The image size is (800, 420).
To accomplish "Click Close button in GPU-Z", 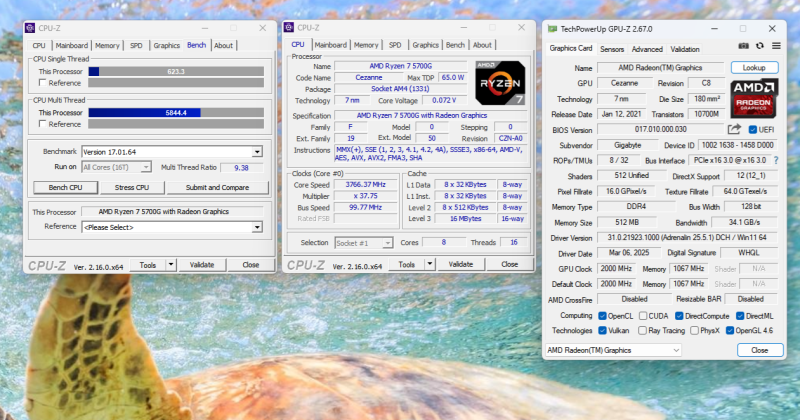I will (760, 350).
